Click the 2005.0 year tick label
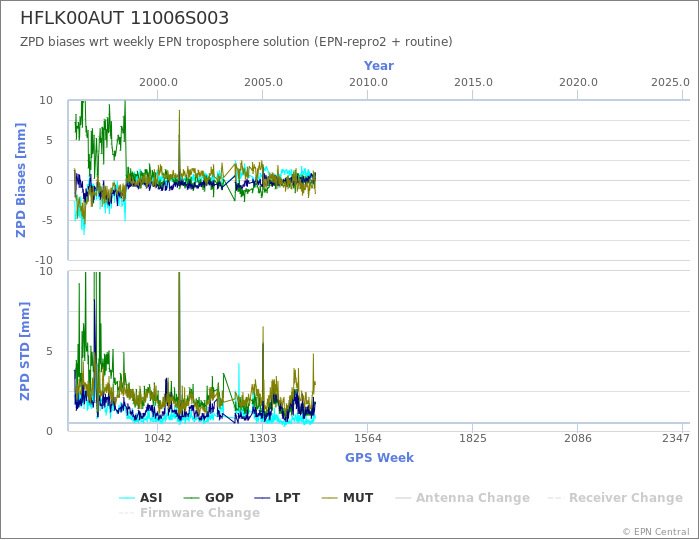Image resolution: width=700 pixels, height=540 pixels. coord(263,83)
